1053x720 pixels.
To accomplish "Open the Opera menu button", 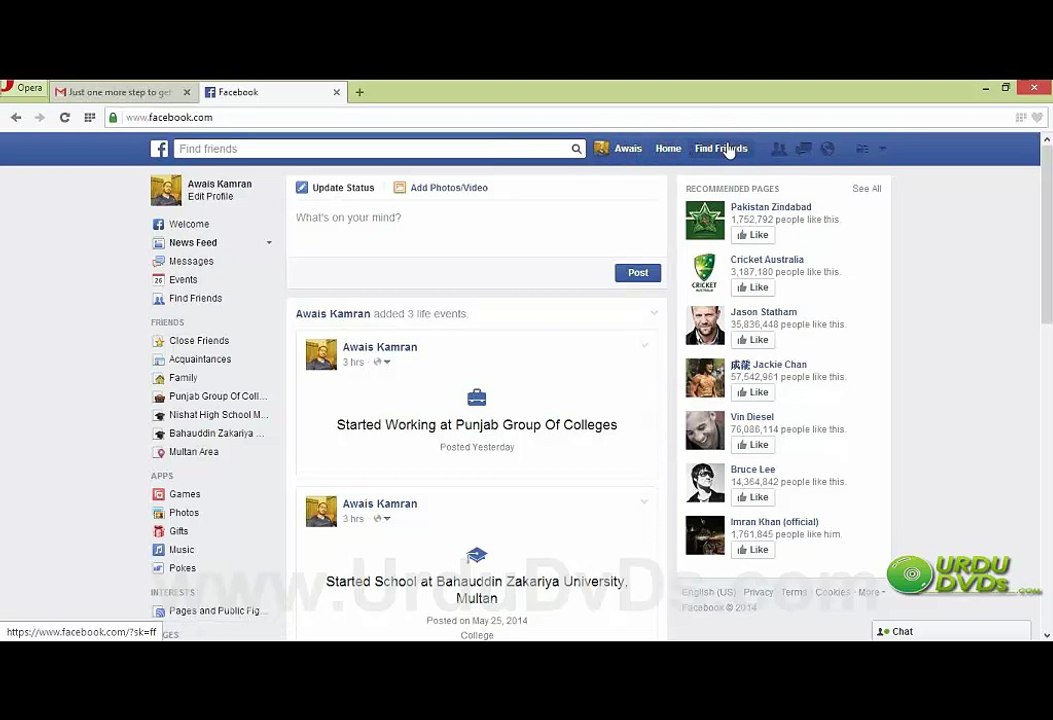I will click(x=22, y=87).
